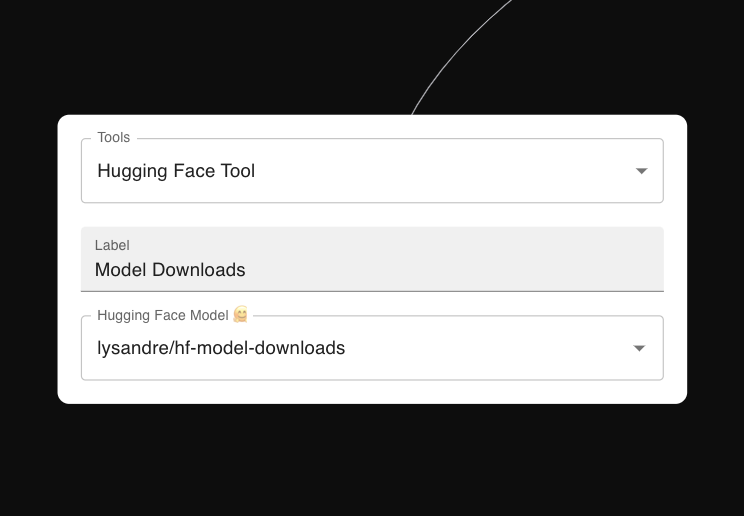Click the Hugging Face Model caret icon
This screenshot has width=744, height=516.
point(639,349)
